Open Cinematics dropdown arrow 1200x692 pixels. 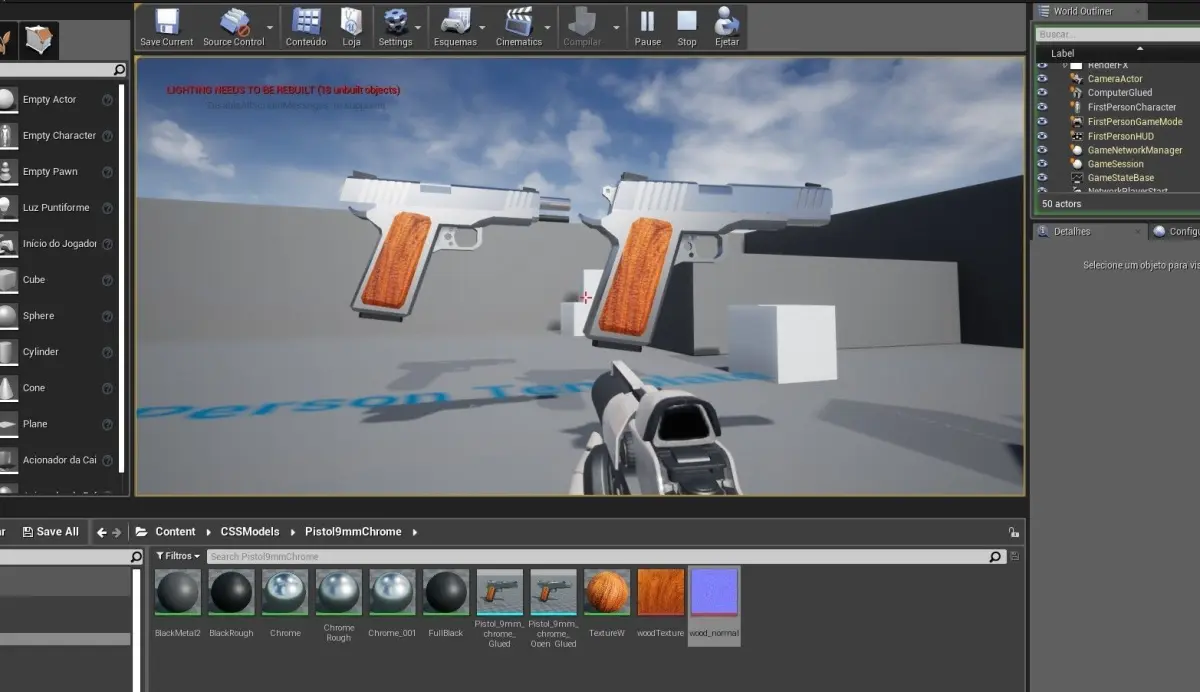[x=547, y=28]
